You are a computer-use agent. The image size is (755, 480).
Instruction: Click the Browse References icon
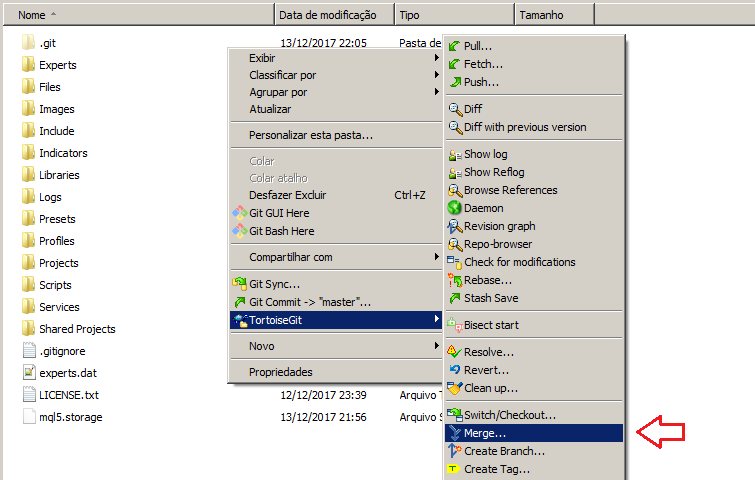tap(455, 190)
